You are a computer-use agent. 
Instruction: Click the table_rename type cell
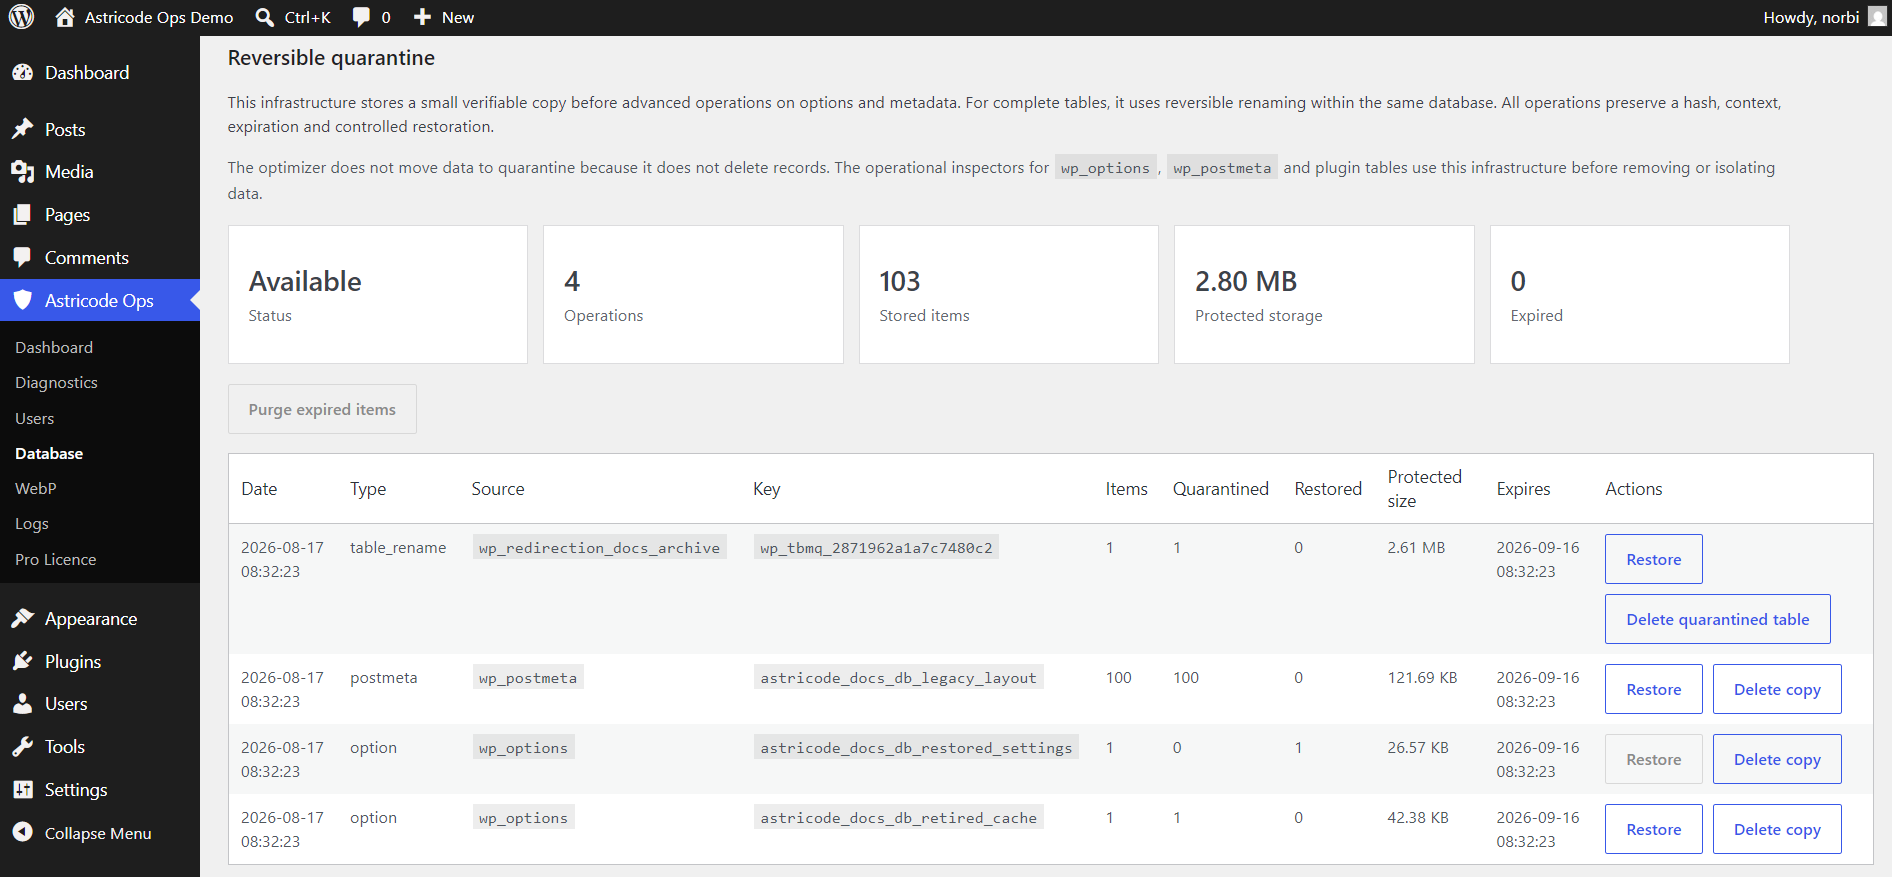[x=398, y=547]
